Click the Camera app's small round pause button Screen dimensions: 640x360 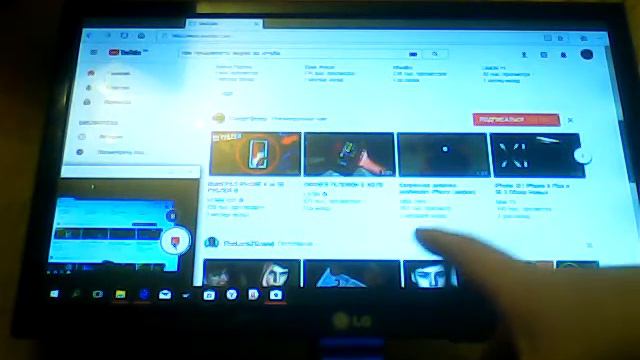pyautogui.click(x=172, y=216)
